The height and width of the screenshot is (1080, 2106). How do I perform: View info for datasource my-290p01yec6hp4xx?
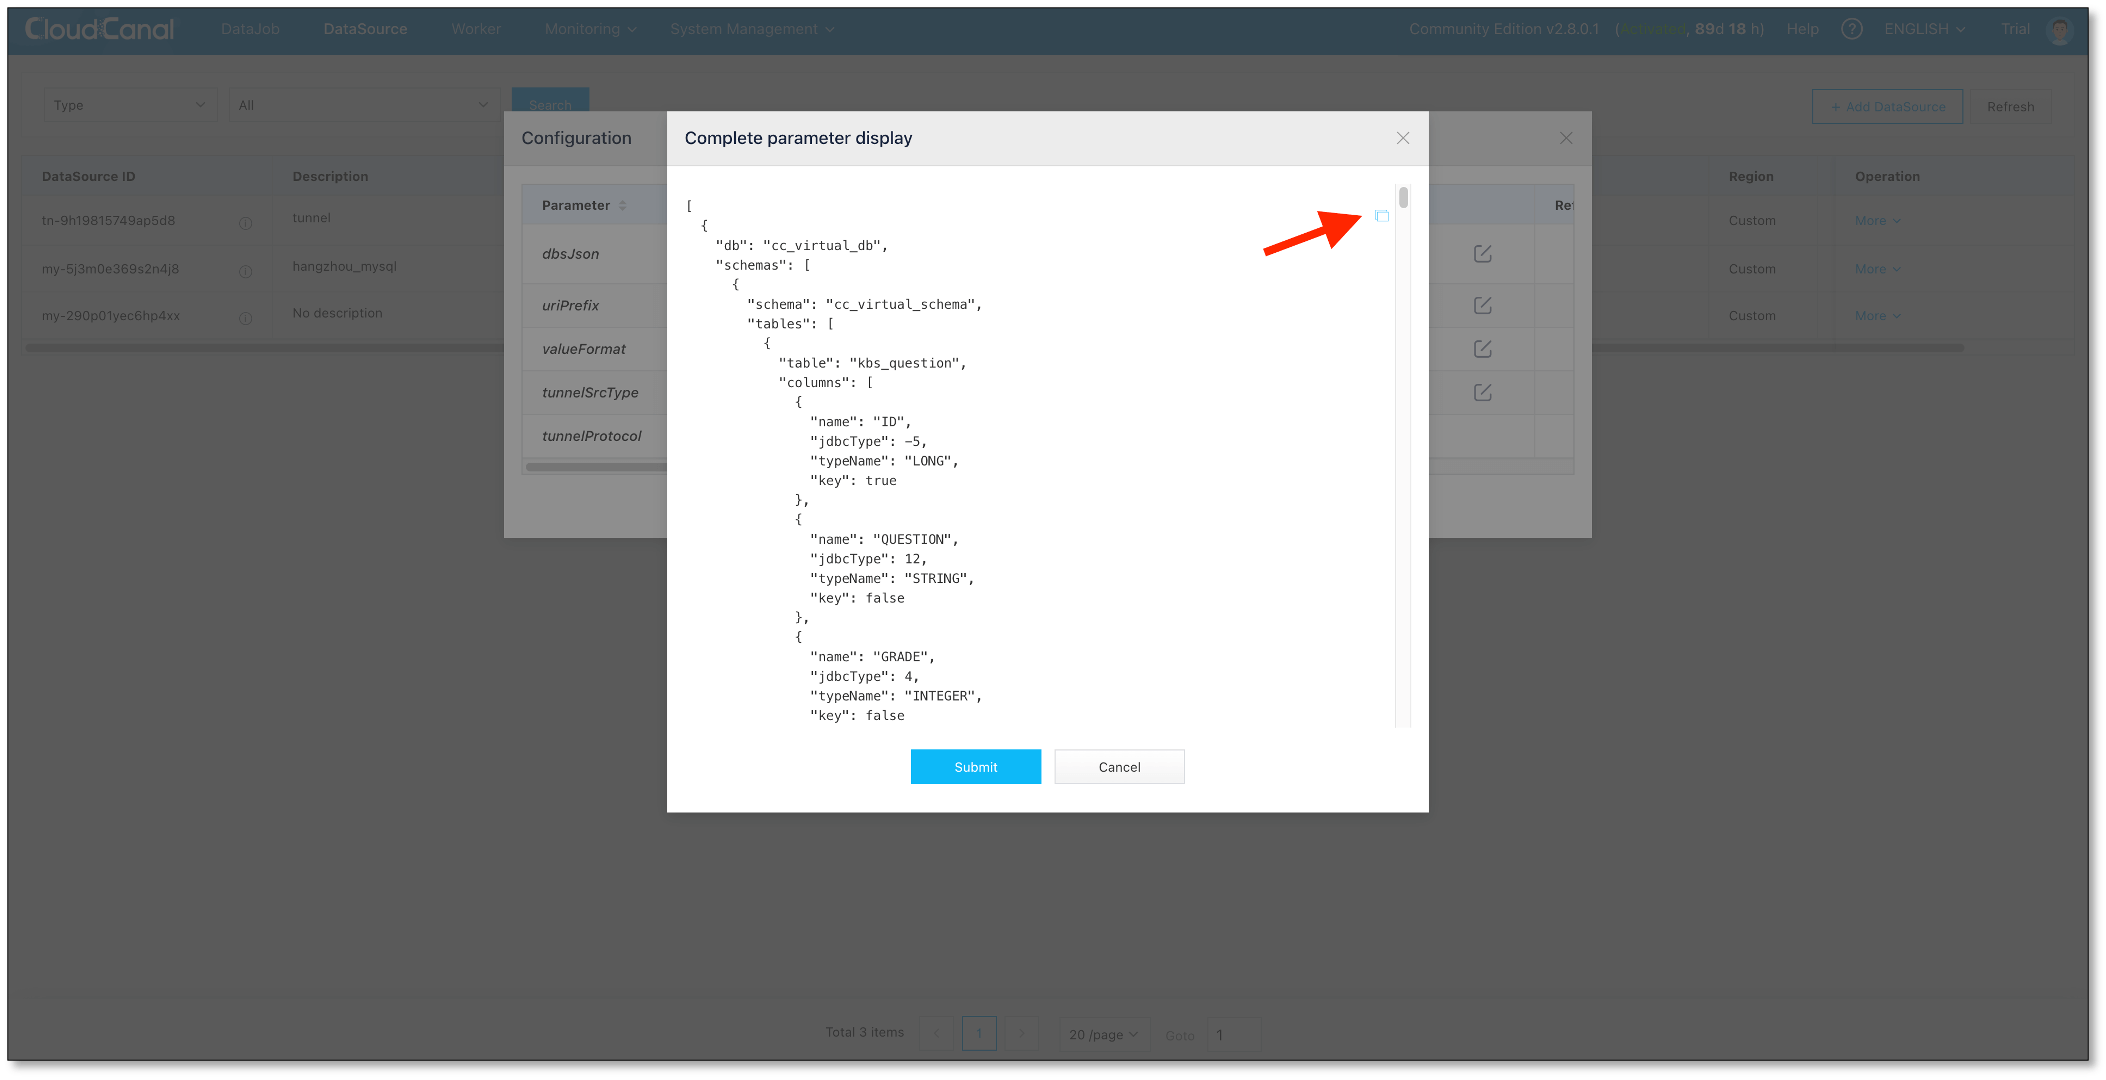click(x=246, y=318)
